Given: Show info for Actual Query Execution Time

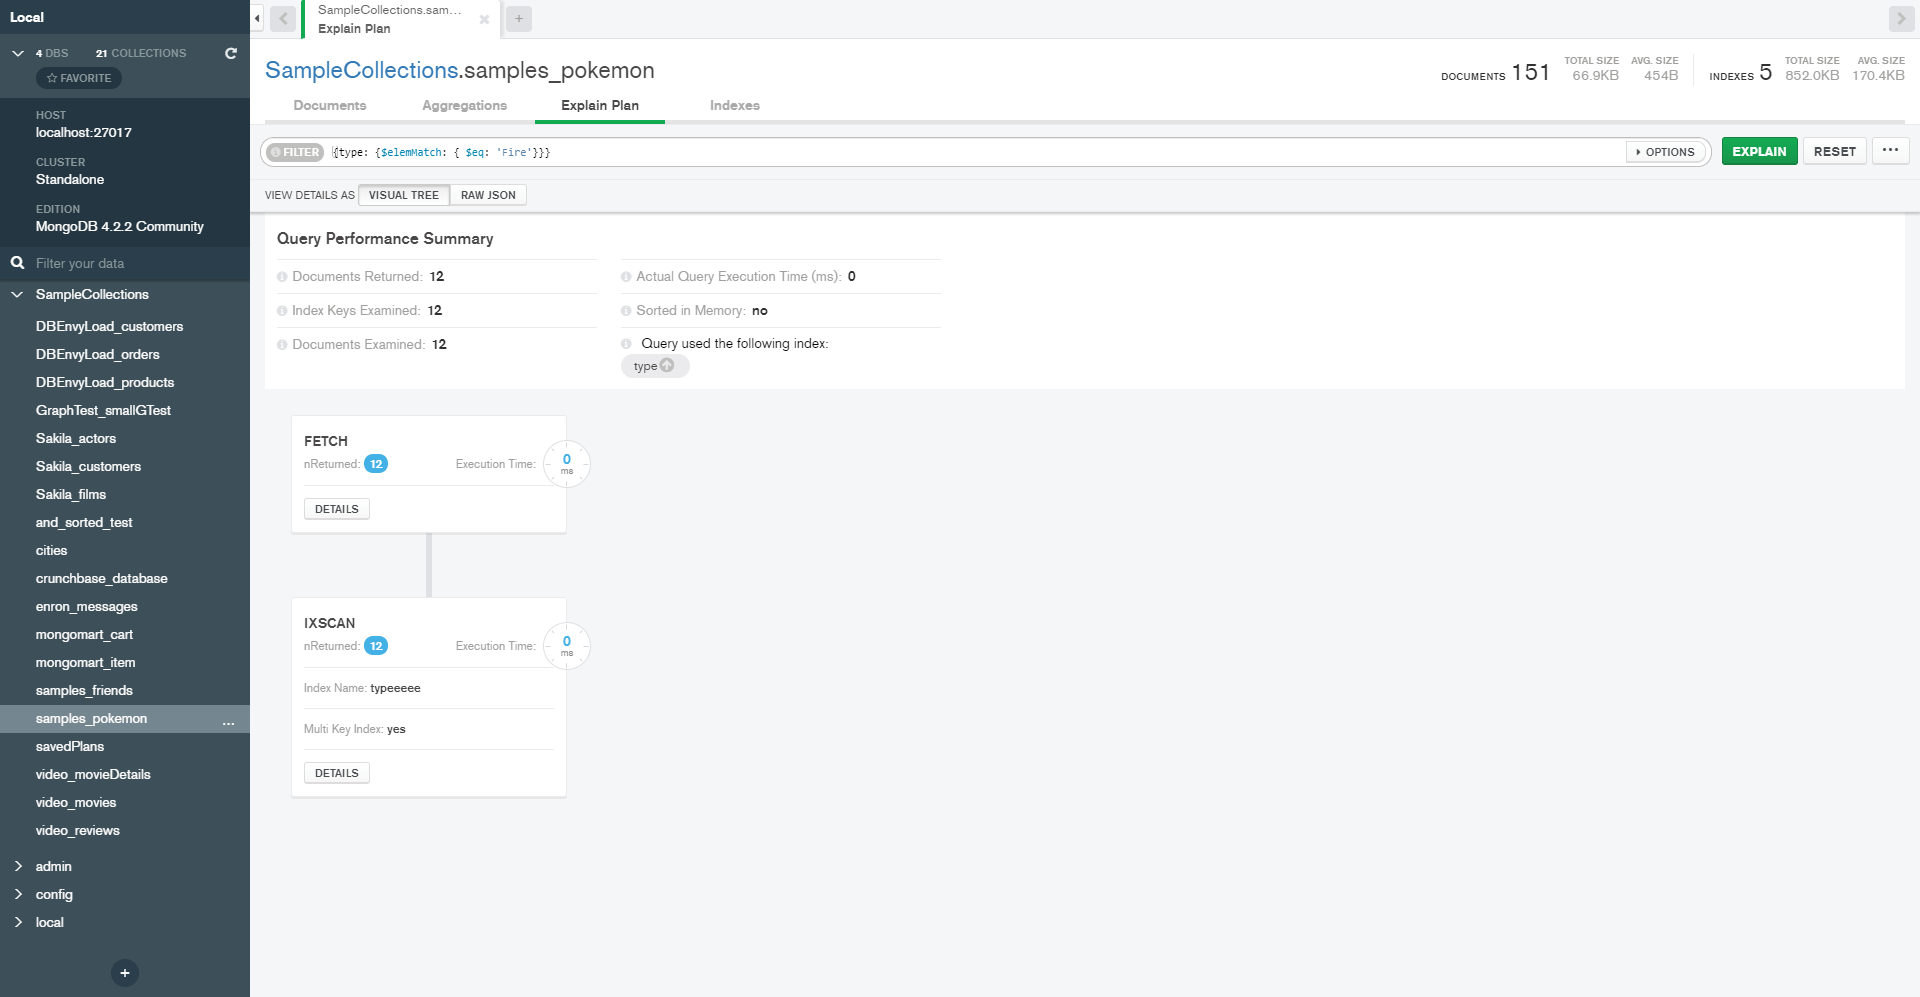Looking at the screenshot, I should point(626,277).
